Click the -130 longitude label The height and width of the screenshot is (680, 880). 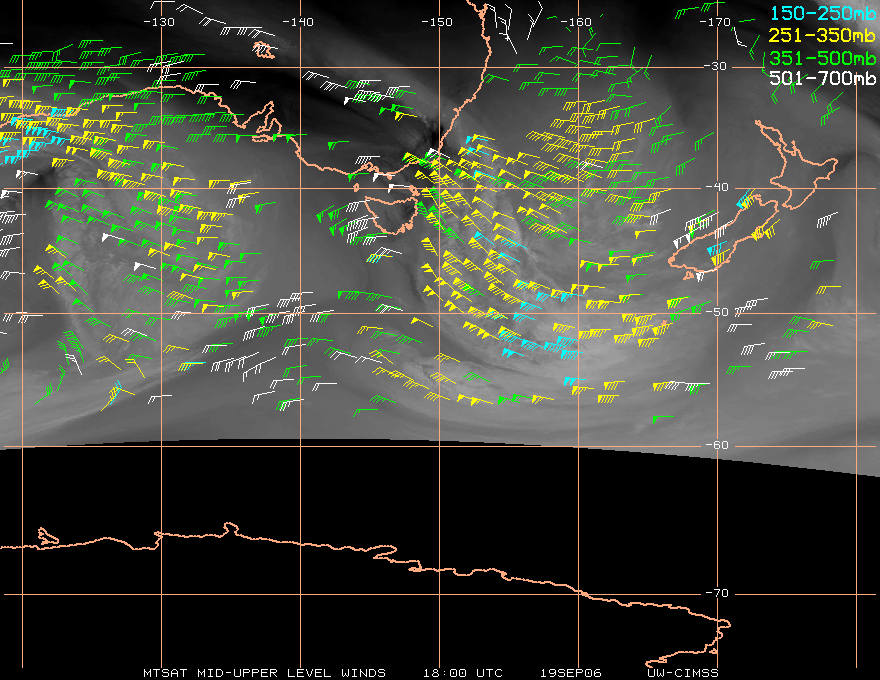pyautogui.click(x=159, y=22)
